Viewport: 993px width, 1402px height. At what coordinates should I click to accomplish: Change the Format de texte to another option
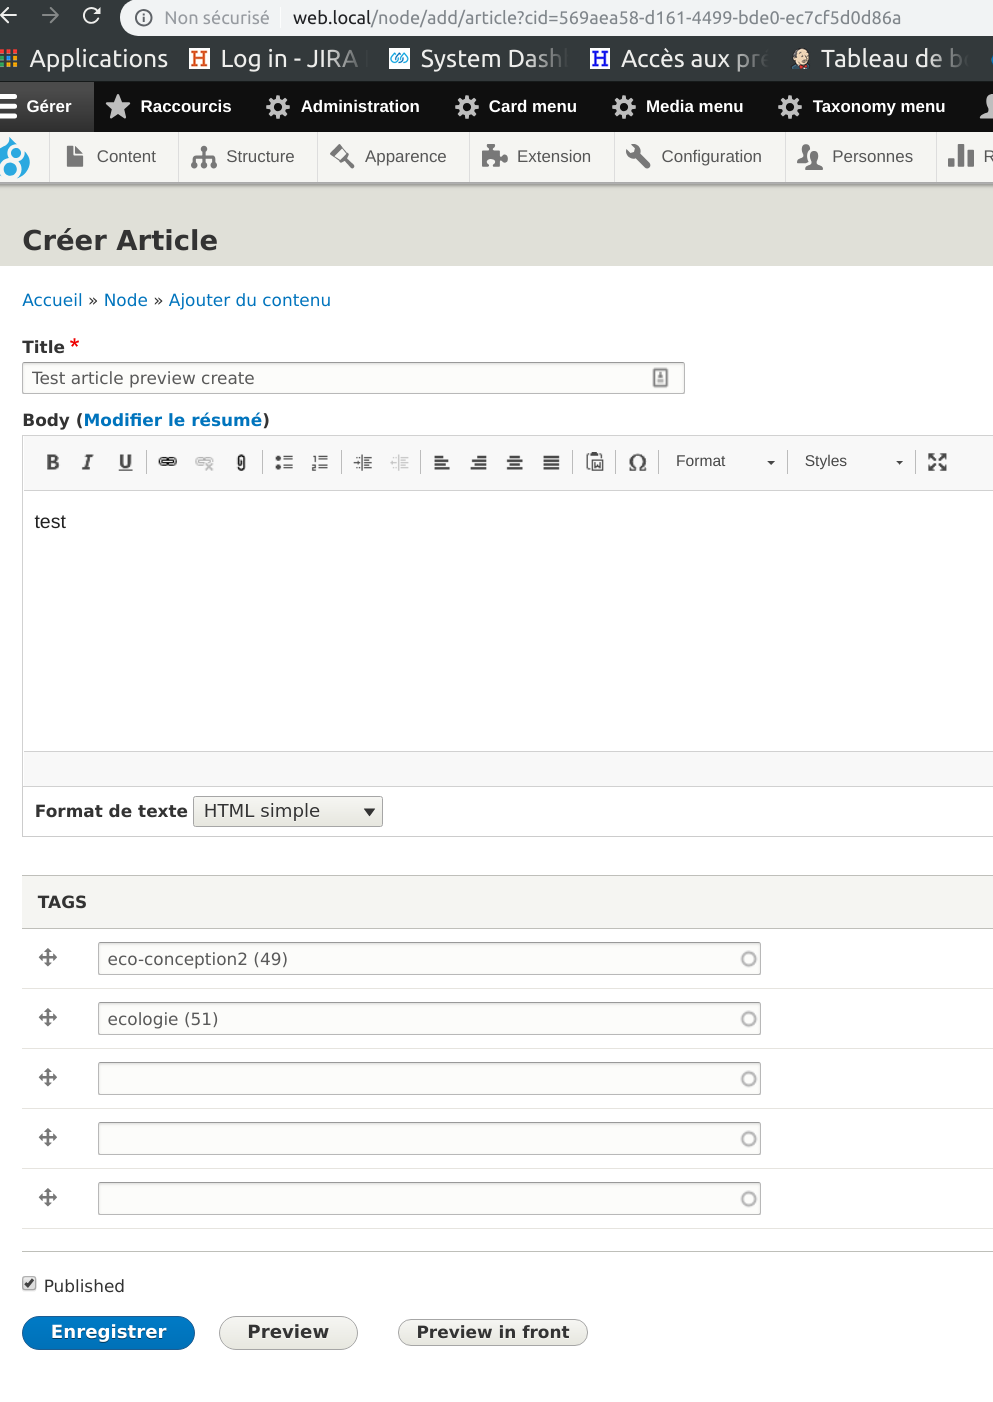click(287, 811)
